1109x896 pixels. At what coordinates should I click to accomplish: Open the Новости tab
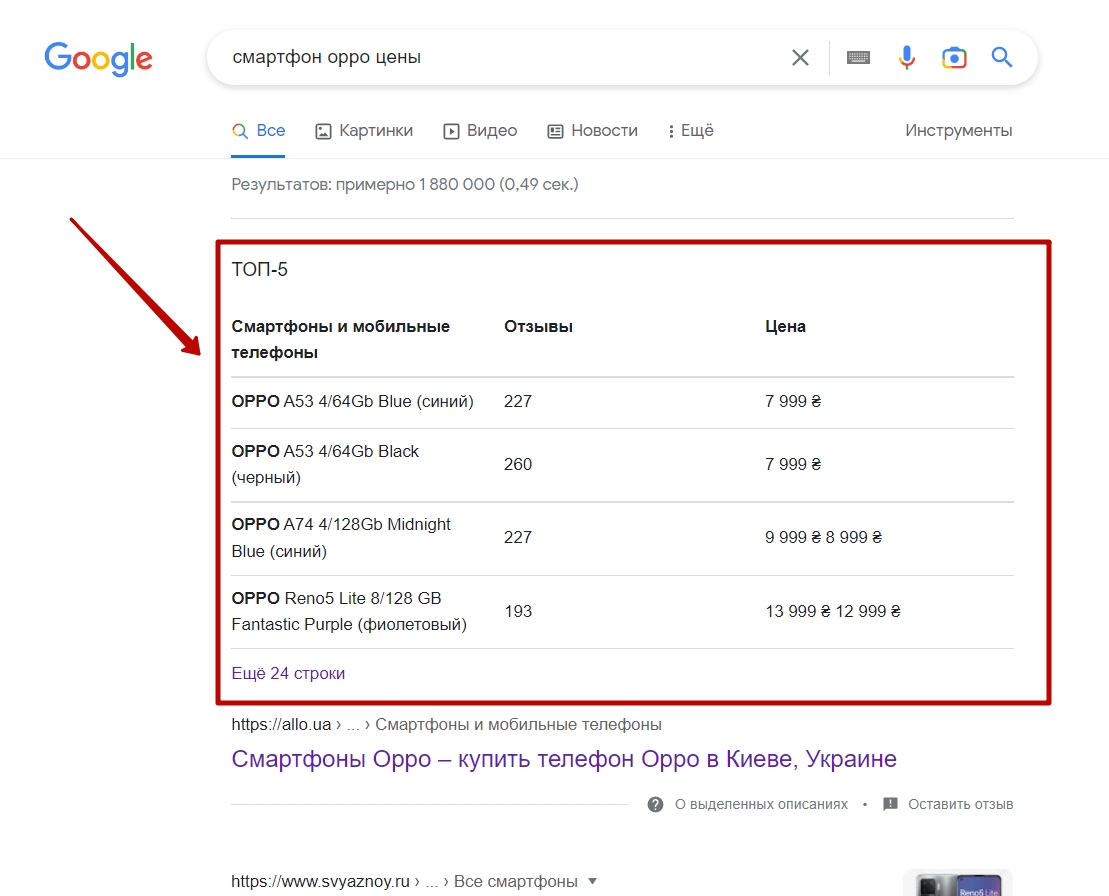[592, 131]
